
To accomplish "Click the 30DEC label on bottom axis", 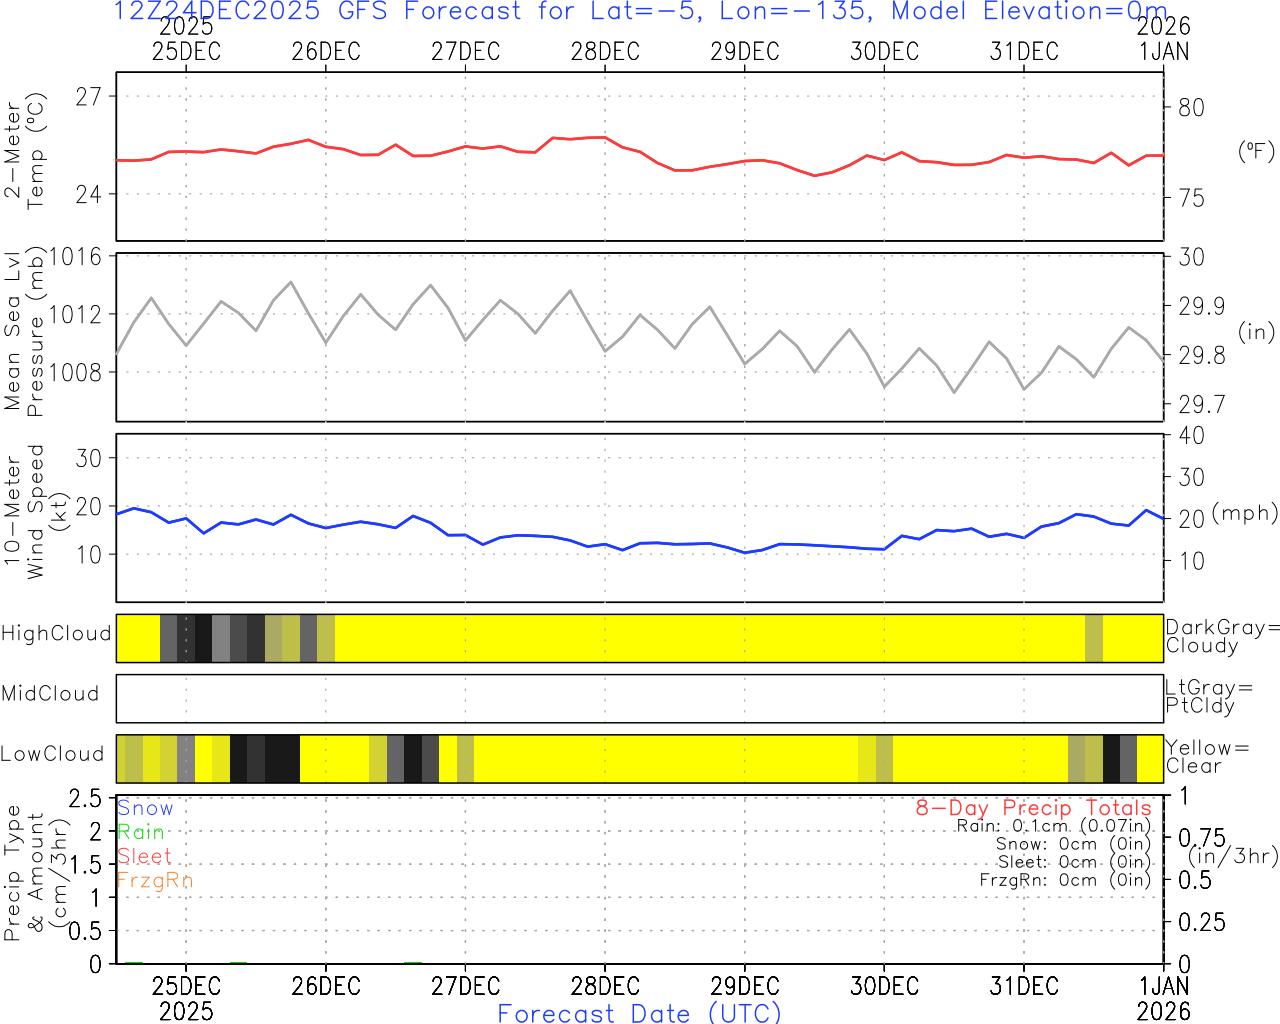I will (884, 986).
